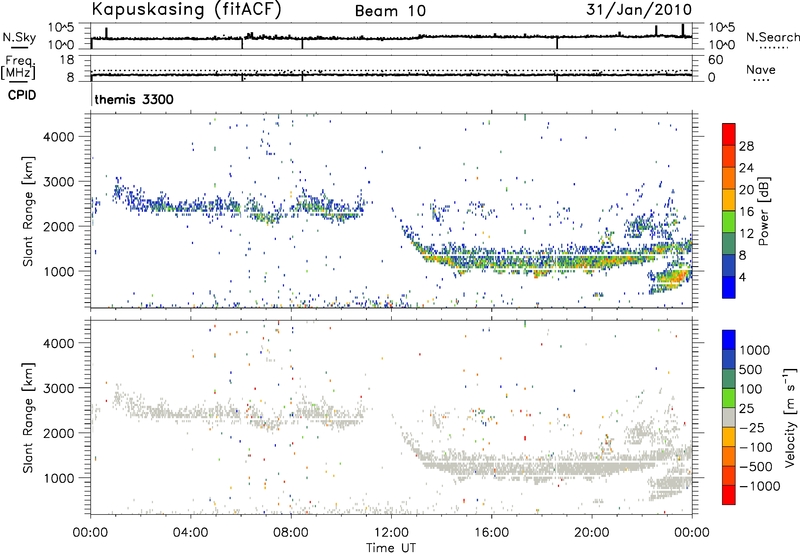Click the -100 velocity colorbar tick
This screenshot has width=800, height=554.
pyautogui.click(x=756, y=447)
